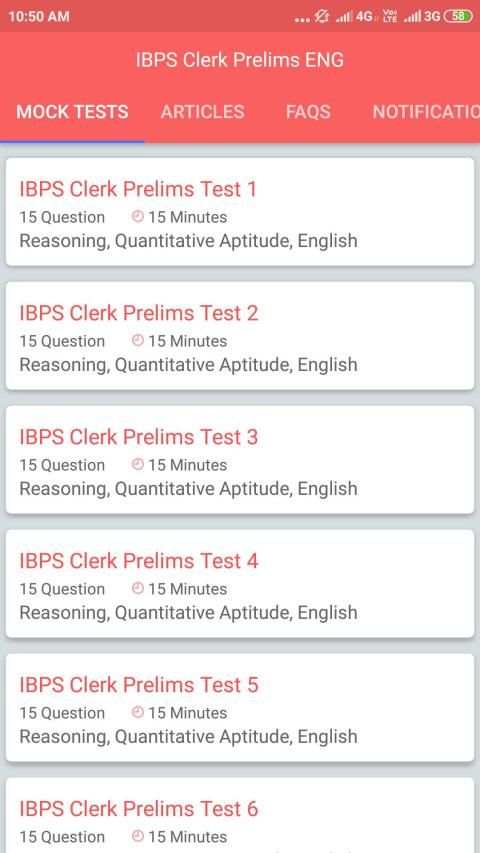Screen dimensions: 480x853
Task: Tap the battery indicator in status bar
Action: coord(458,16)
